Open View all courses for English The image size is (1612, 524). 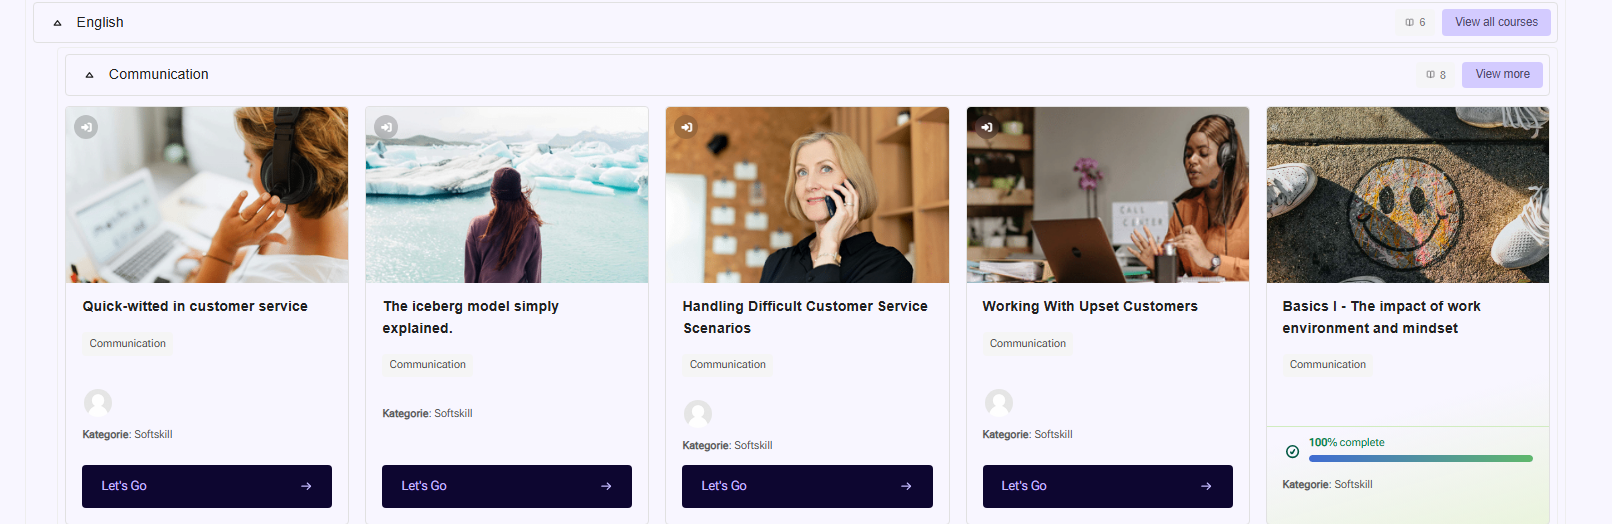[1496, 22]
